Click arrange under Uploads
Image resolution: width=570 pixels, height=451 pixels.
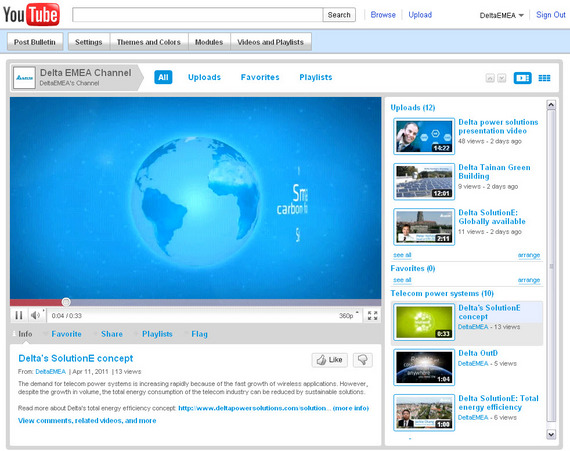[x=529, y=255]
